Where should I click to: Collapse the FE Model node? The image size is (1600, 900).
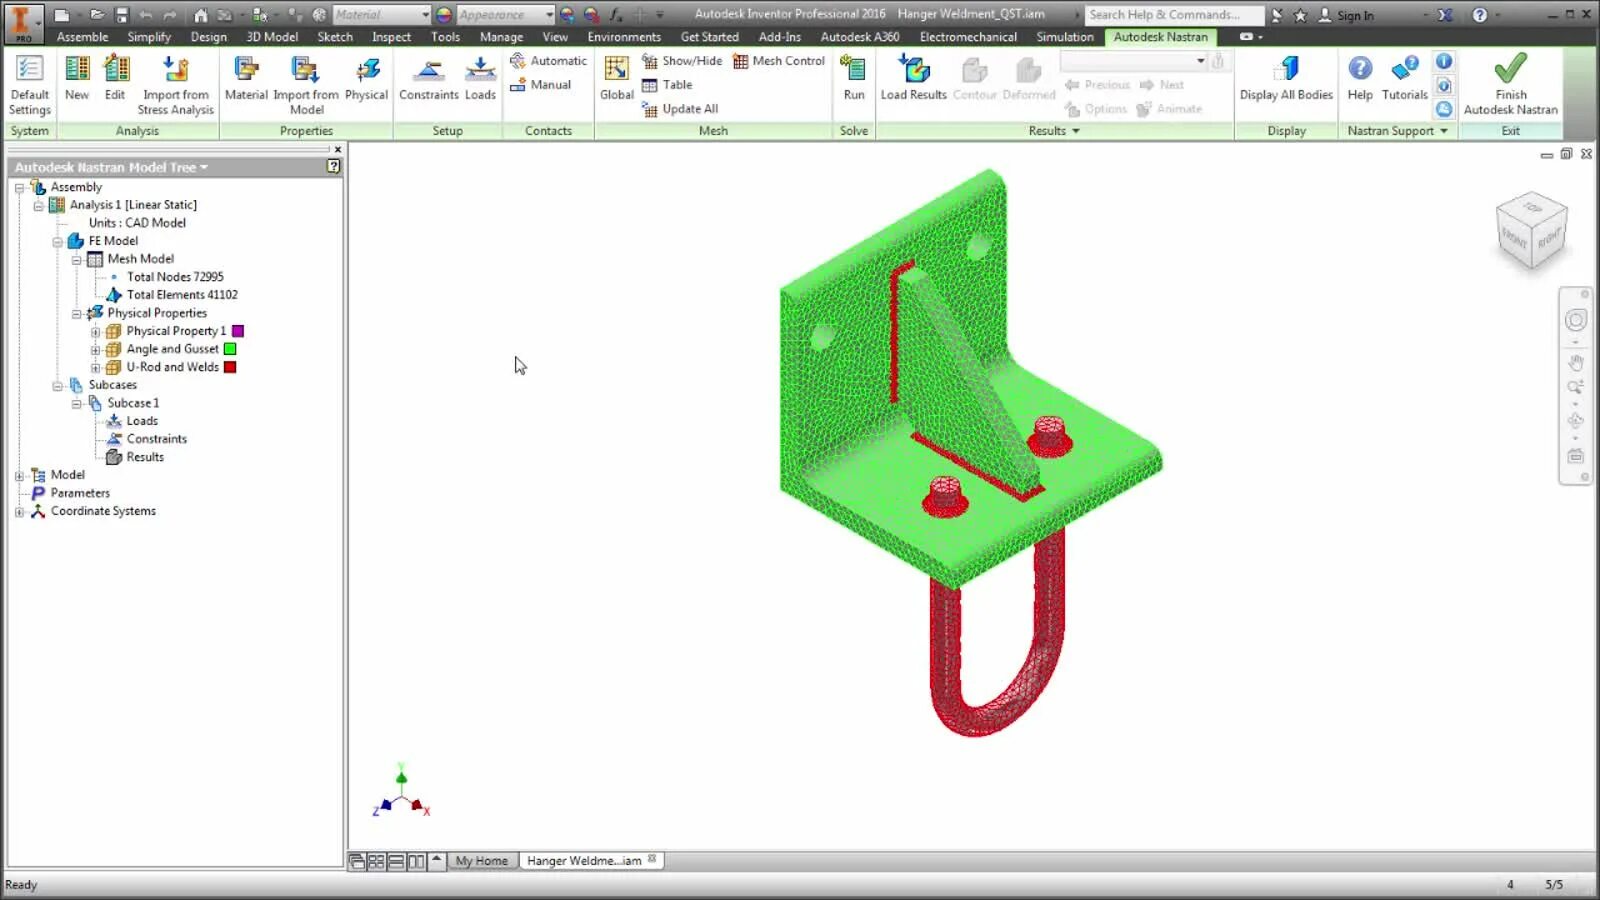point(57,241)
